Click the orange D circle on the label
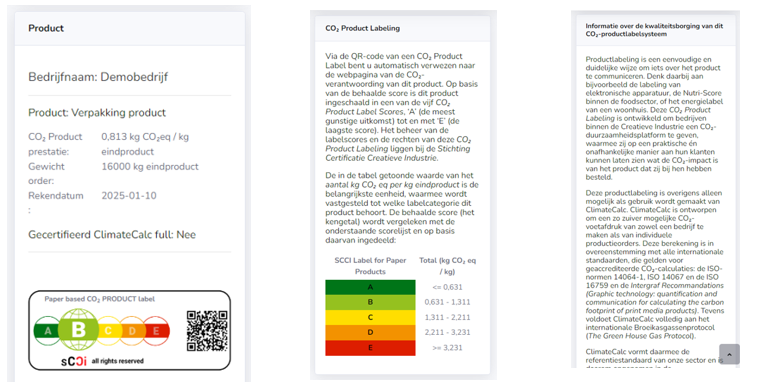The height and width of the screenshot is (382, 762). coord(132,330)
